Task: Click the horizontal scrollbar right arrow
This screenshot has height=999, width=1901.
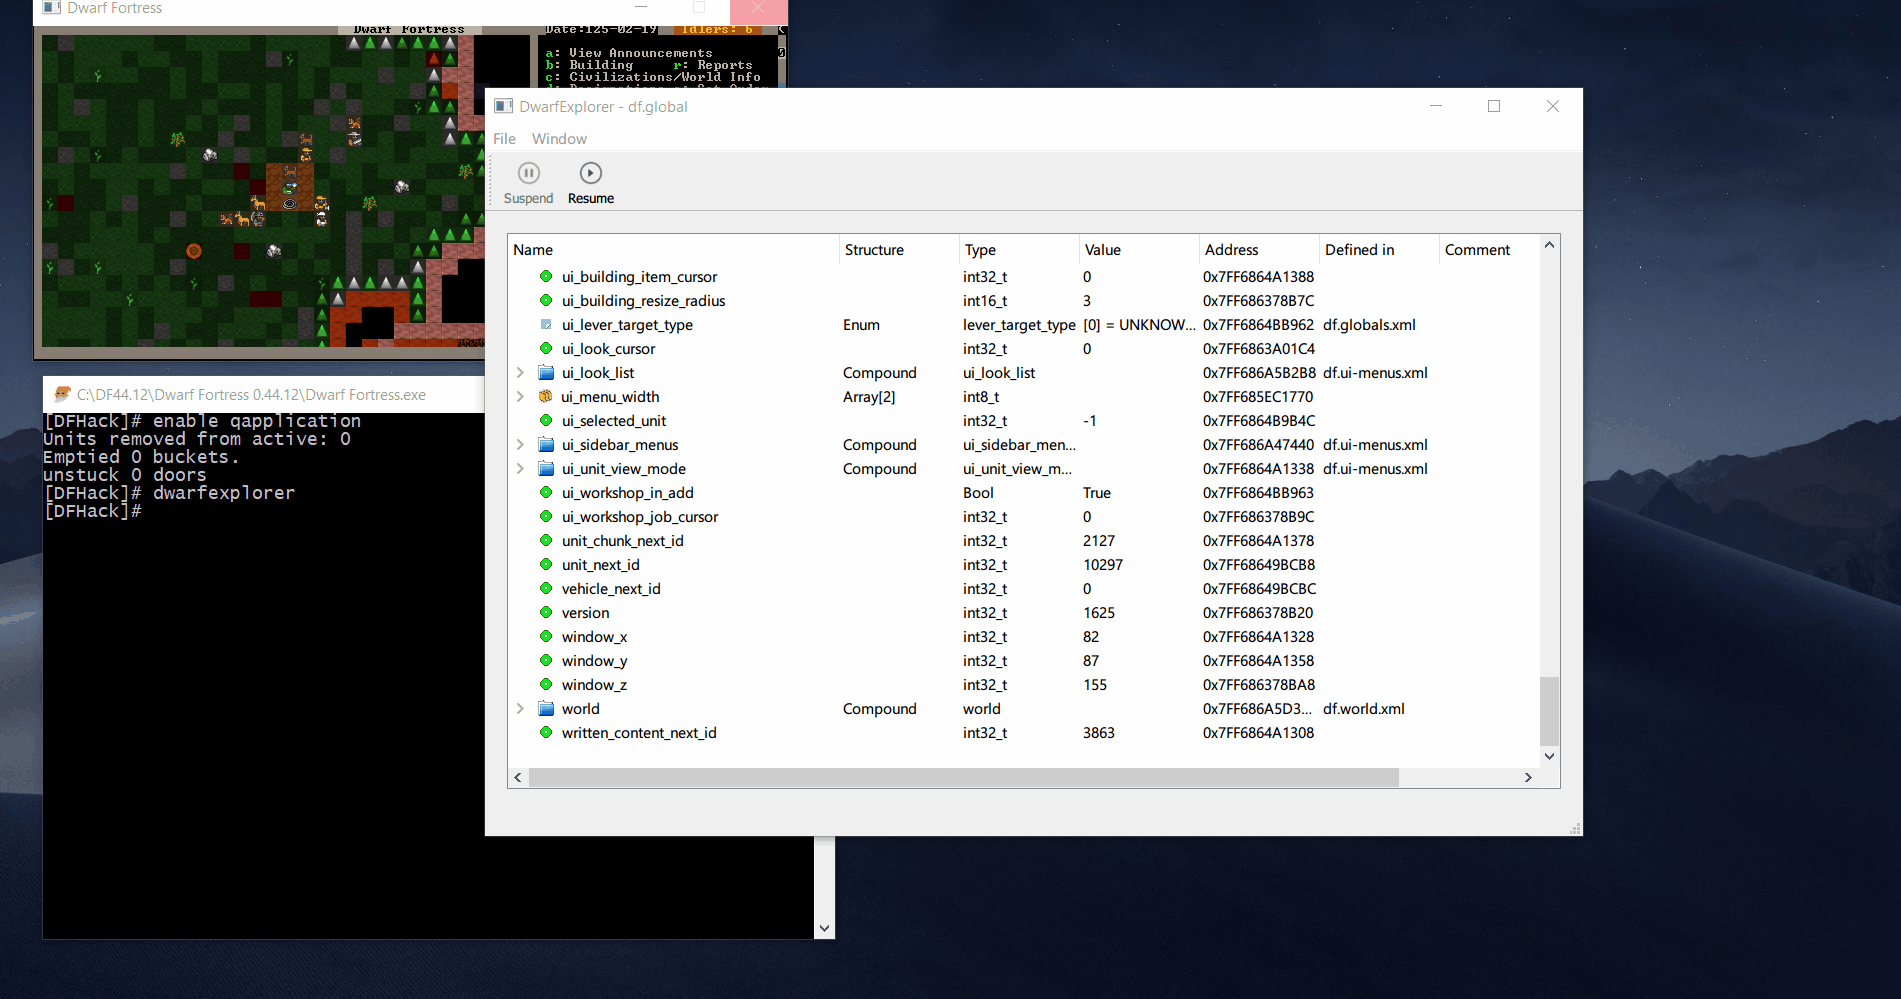Action: point(1528,777)
